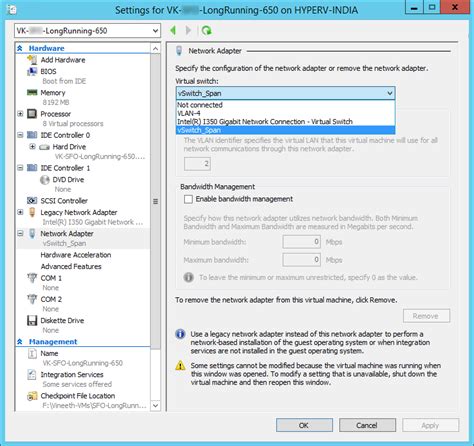Select Not connected in switch list
Viewport: 474px width, 446px height.
coord(285,105)
